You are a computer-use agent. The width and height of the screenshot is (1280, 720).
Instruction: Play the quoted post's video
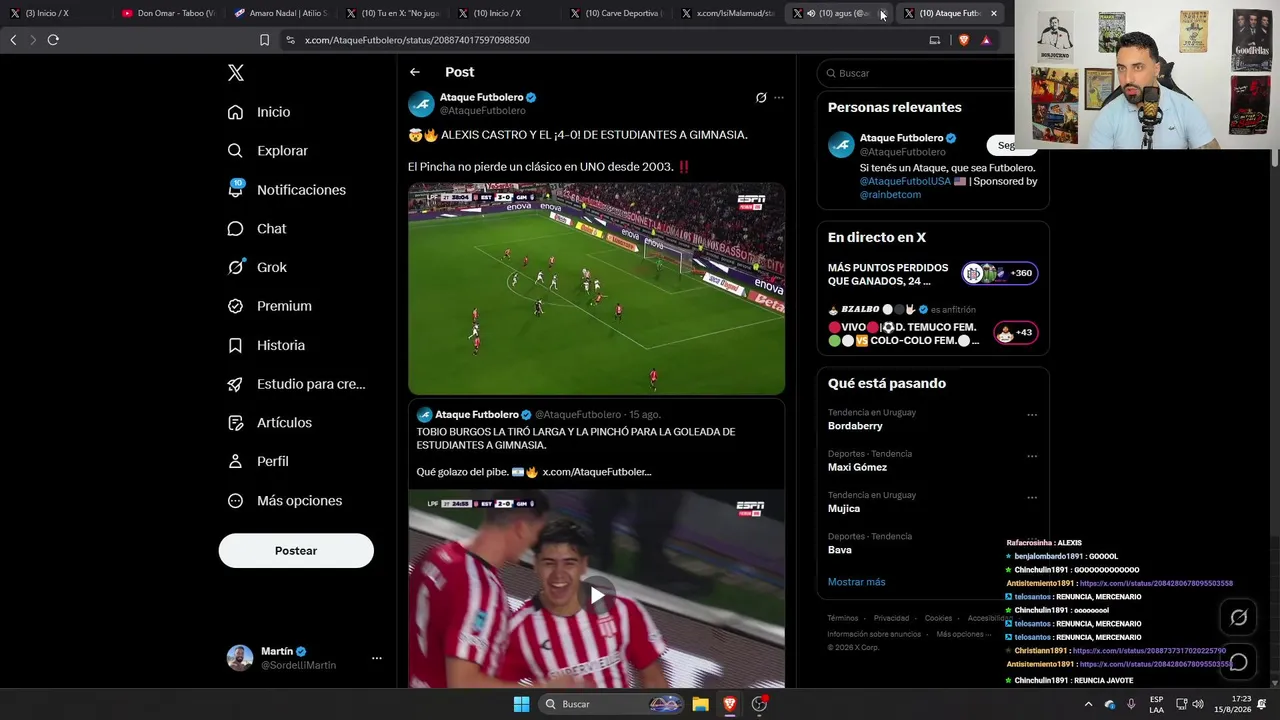pyautogui.click(x=597, y=596)
